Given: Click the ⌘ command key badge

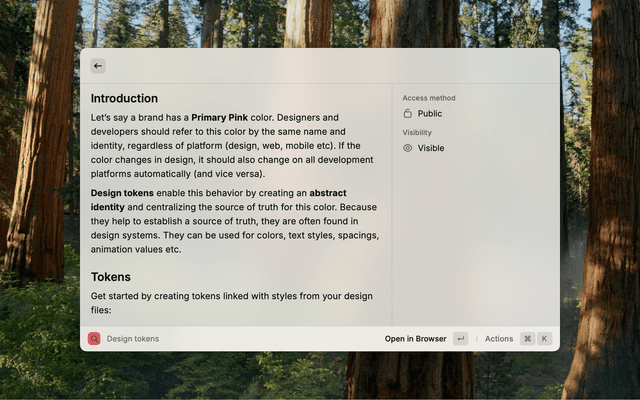Looking at the screenshot, I should [x=527, y=339].
